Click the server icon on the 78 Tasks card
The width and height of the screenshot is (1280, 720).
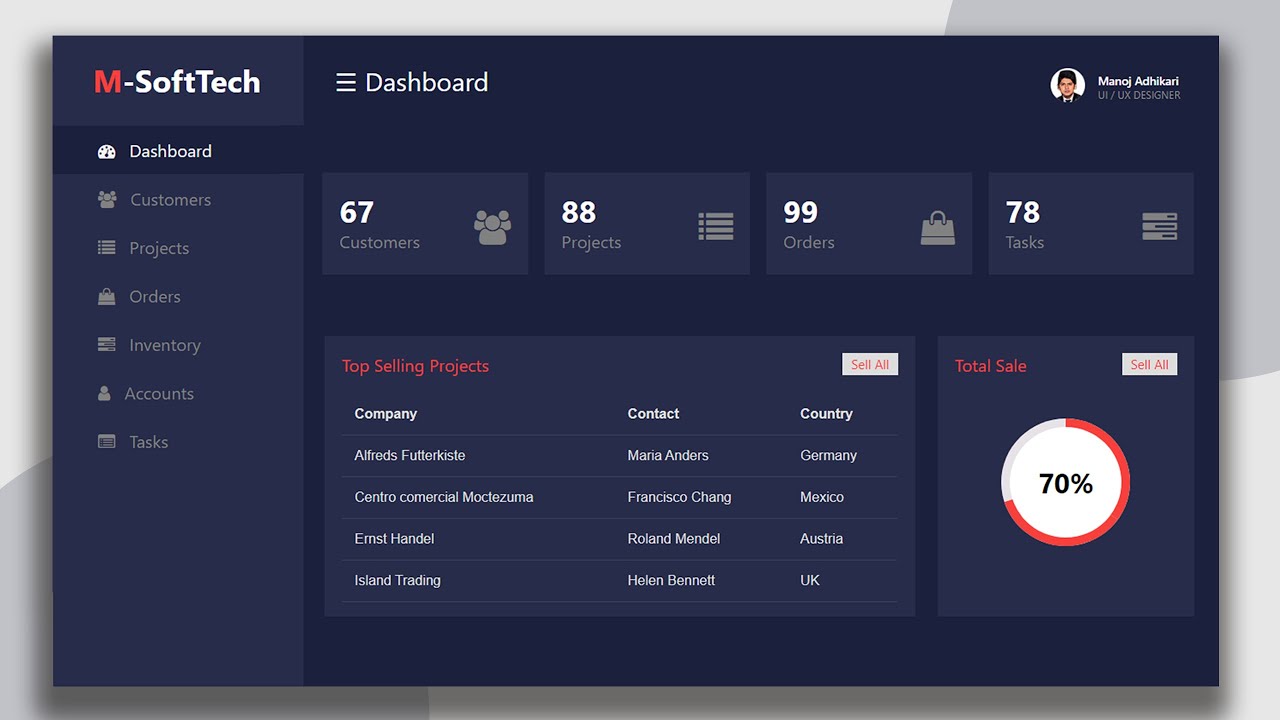[x=1160, y=226]
